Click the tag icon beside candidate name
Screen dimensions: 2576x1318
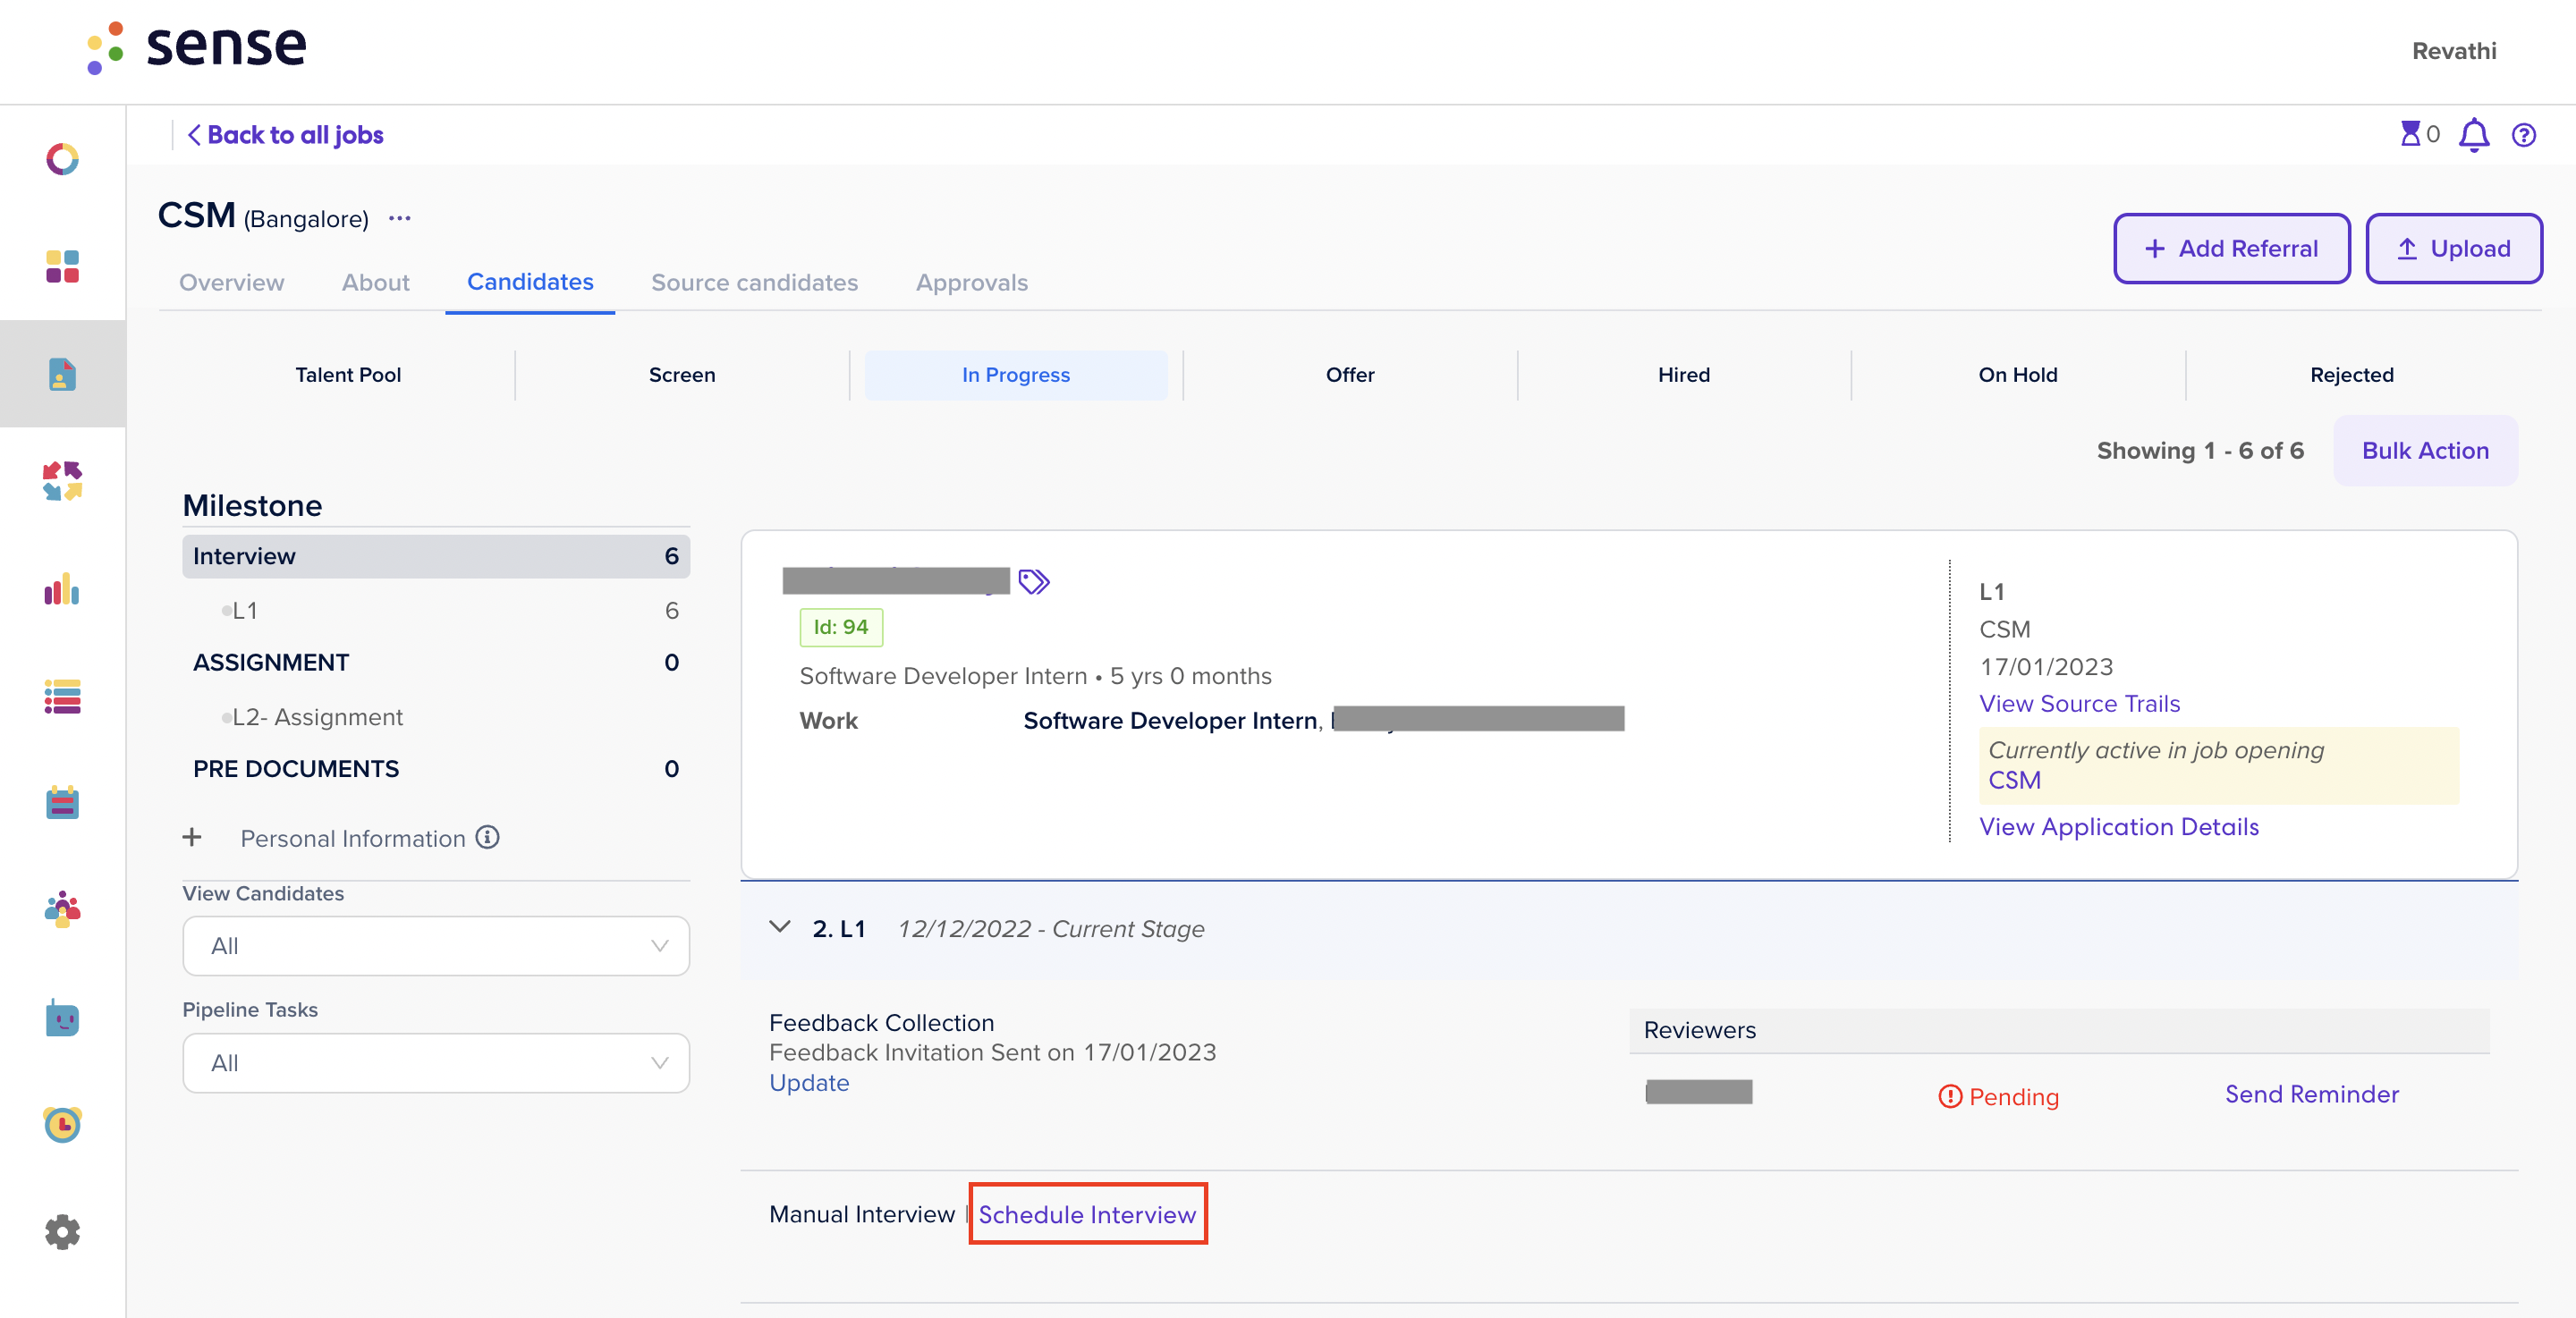pos(1034,581)
